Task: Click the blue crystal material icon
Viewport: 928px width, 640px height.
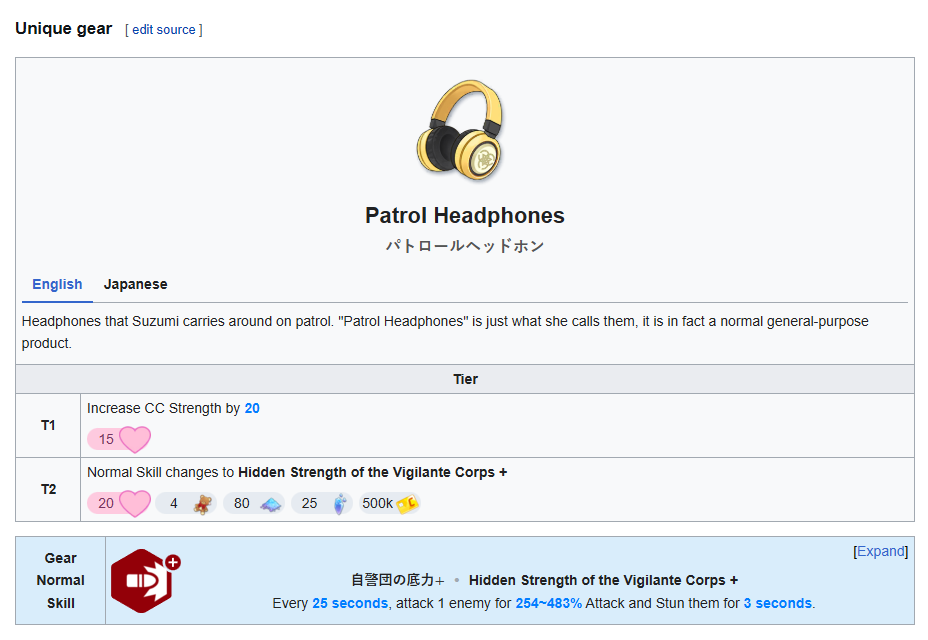Action: tap(340, 504)
